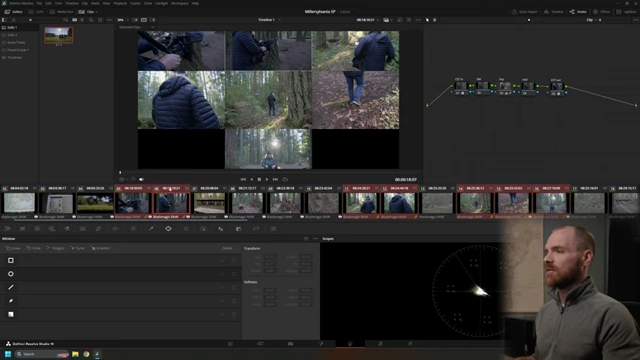Mute the viewer audio speaker icon

click(x=141, y=179)
